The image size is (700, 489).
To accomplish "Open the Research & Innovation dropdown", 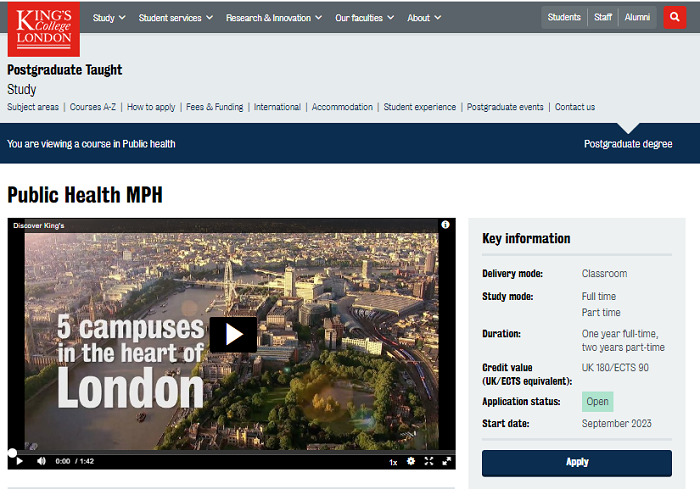I will click(274, 17).
